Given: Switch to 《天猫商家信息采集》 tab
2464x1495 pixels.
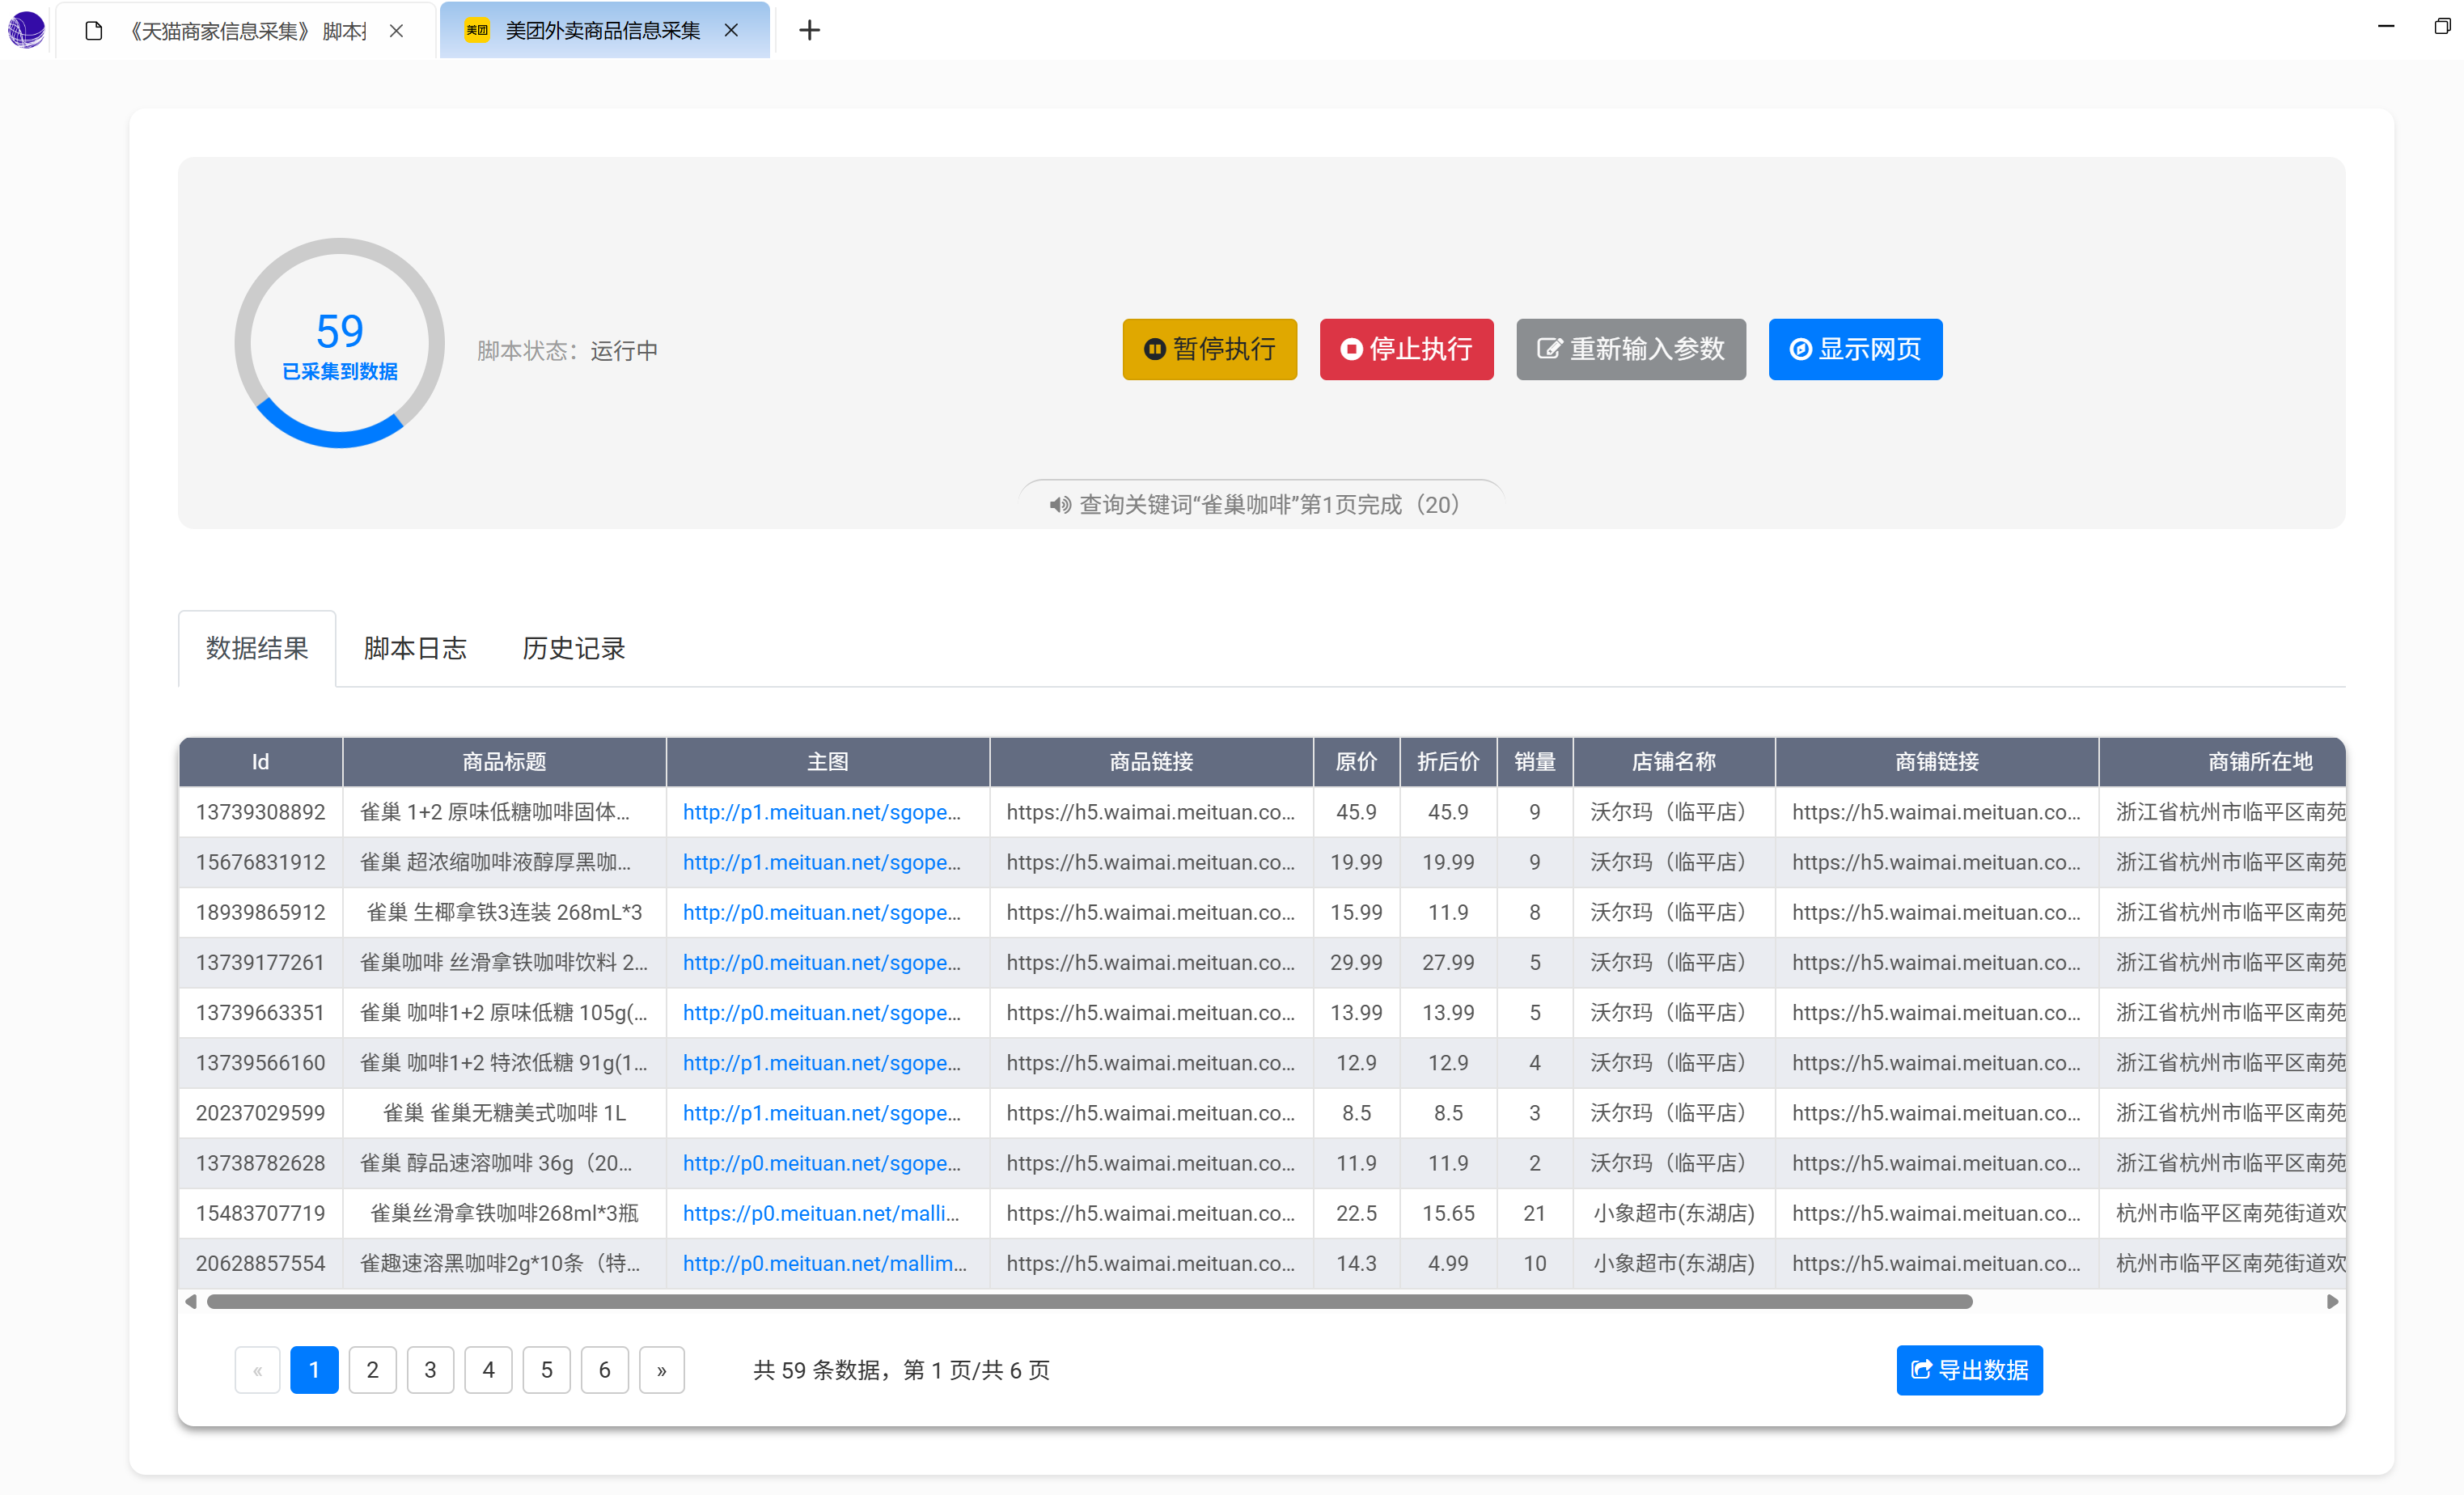Looking at the screenshot, I should pos(245,31).
